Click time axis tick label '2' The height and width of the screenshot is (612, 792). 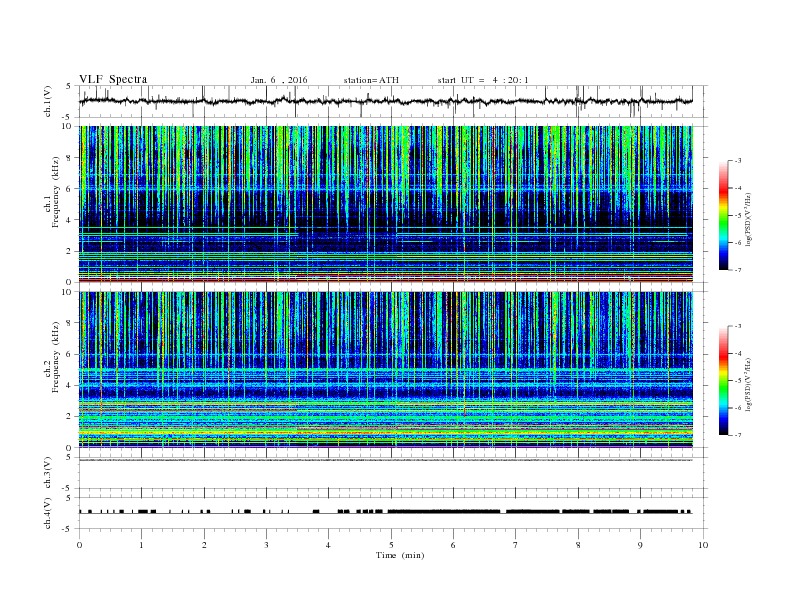[x=204, y=545]
